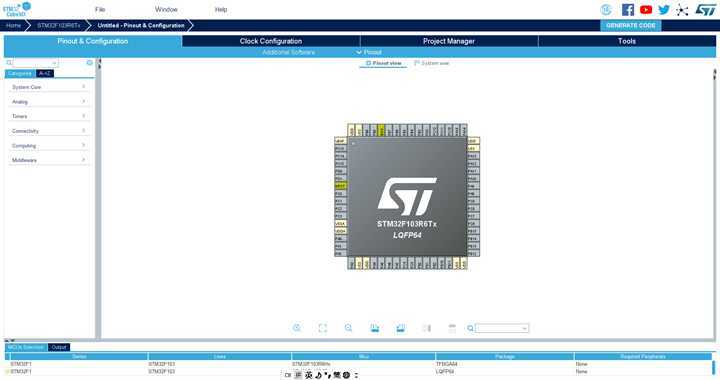Expand the Connectivity category
Screen dimensions: 720x380
click(48, 131)
